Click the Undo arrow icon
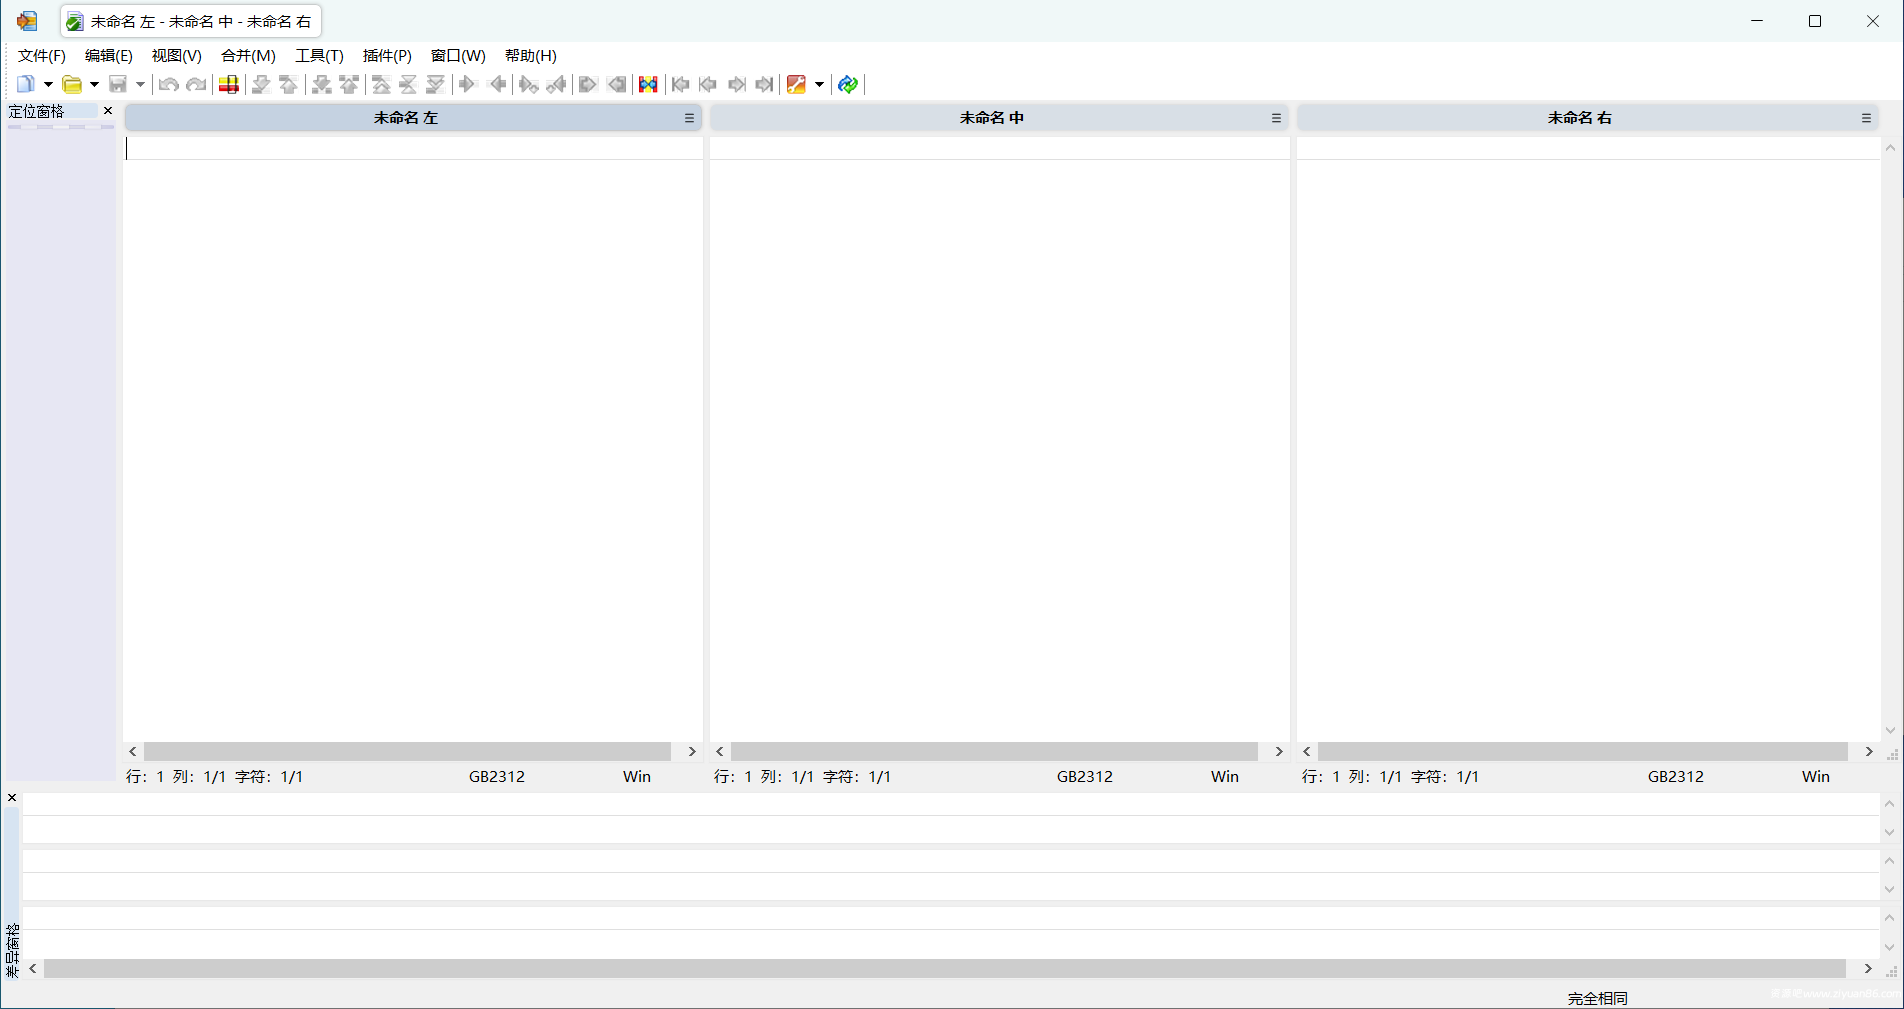Image resolution: width=1904 pixels, height=1009 pixels. point(168,84)
